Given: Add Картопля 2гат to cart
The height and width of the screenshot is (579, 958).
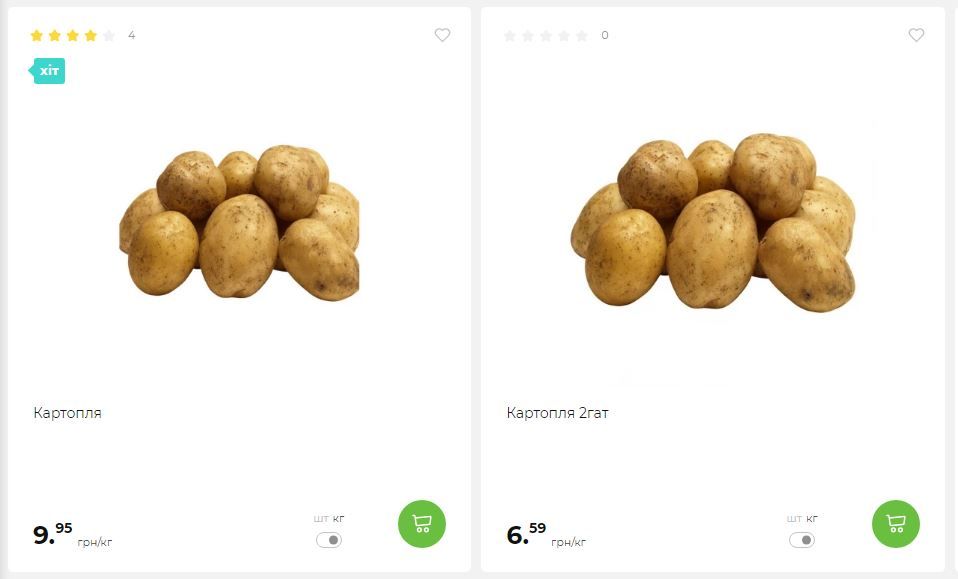Looking at the screenshot, I should coord(895,523).
